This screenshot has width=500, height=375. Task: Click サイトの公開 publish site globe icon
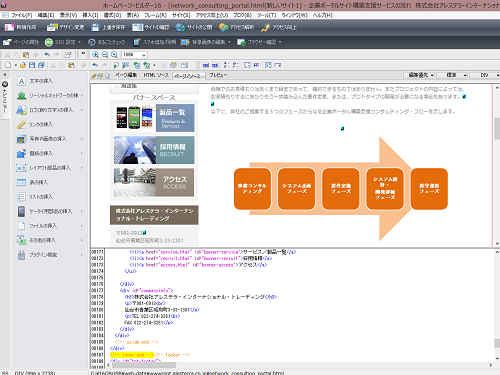(180, 27)
